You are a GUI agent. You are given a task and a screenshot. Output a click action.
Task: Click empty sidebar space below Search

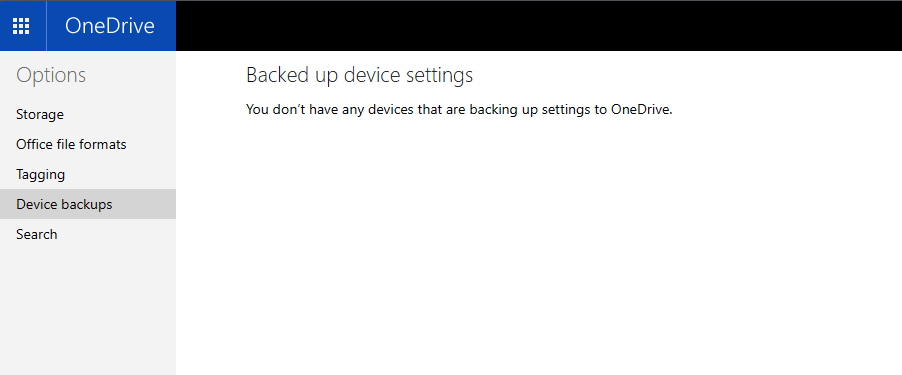tap(88, 312)
